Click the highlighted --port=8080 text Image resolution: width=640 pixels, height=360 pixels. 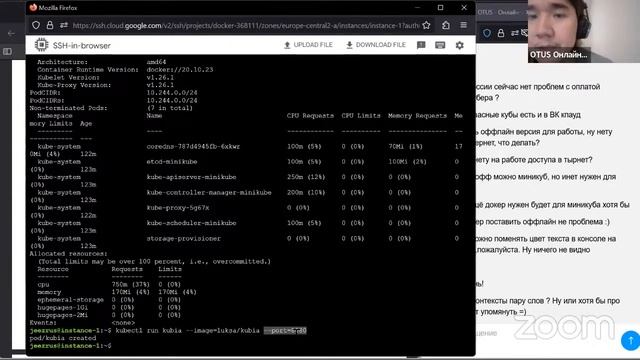[285, 331]
